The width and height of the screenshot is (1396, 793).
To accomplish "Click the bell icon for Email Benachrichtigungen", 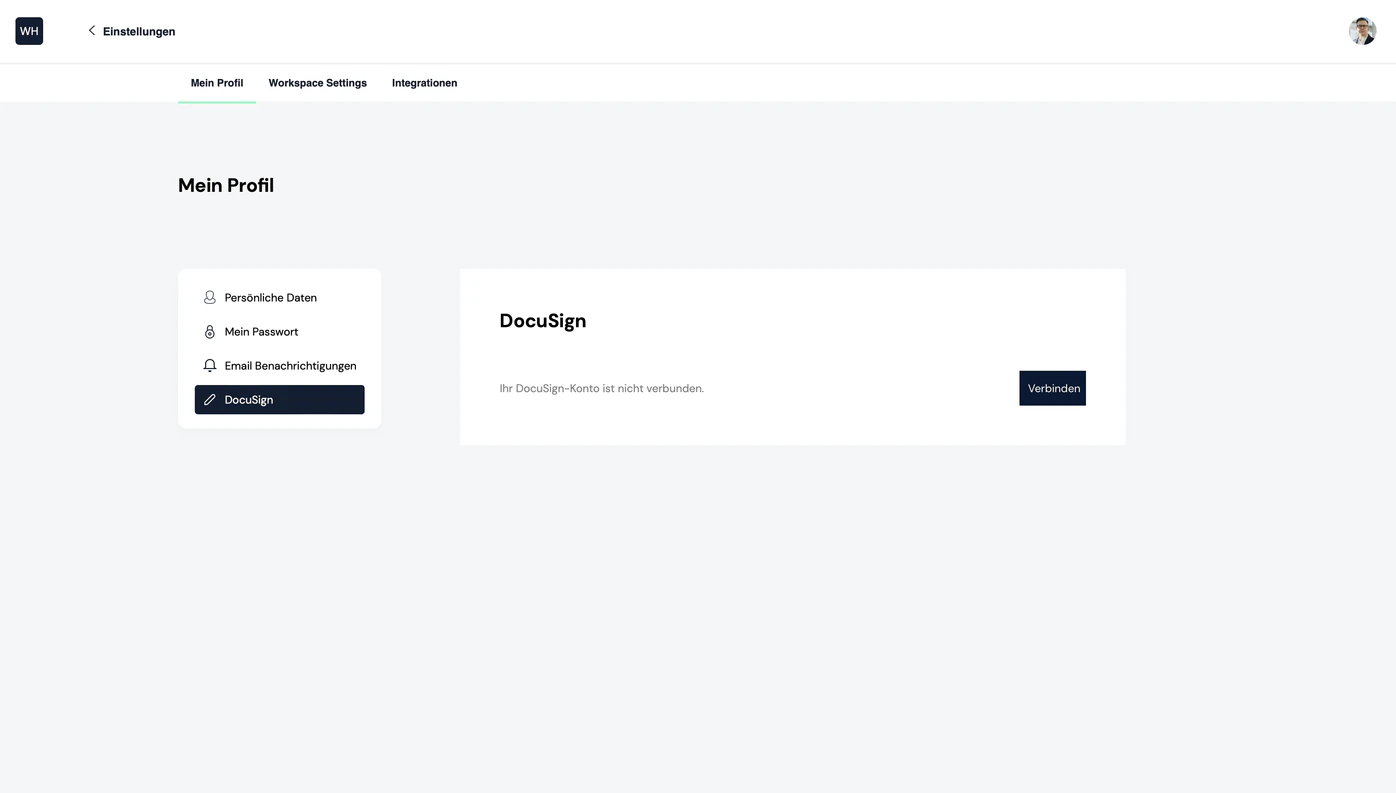I will pyautogui.click(x=210, y=365).
